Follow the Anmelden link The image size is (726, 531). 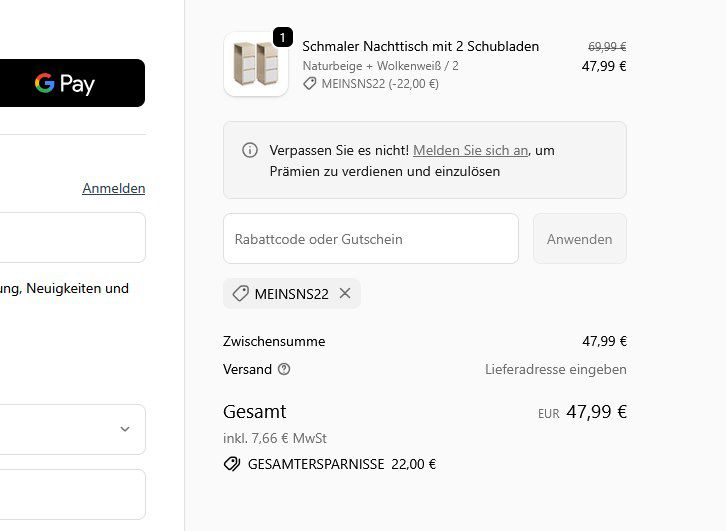click(113, 188)
